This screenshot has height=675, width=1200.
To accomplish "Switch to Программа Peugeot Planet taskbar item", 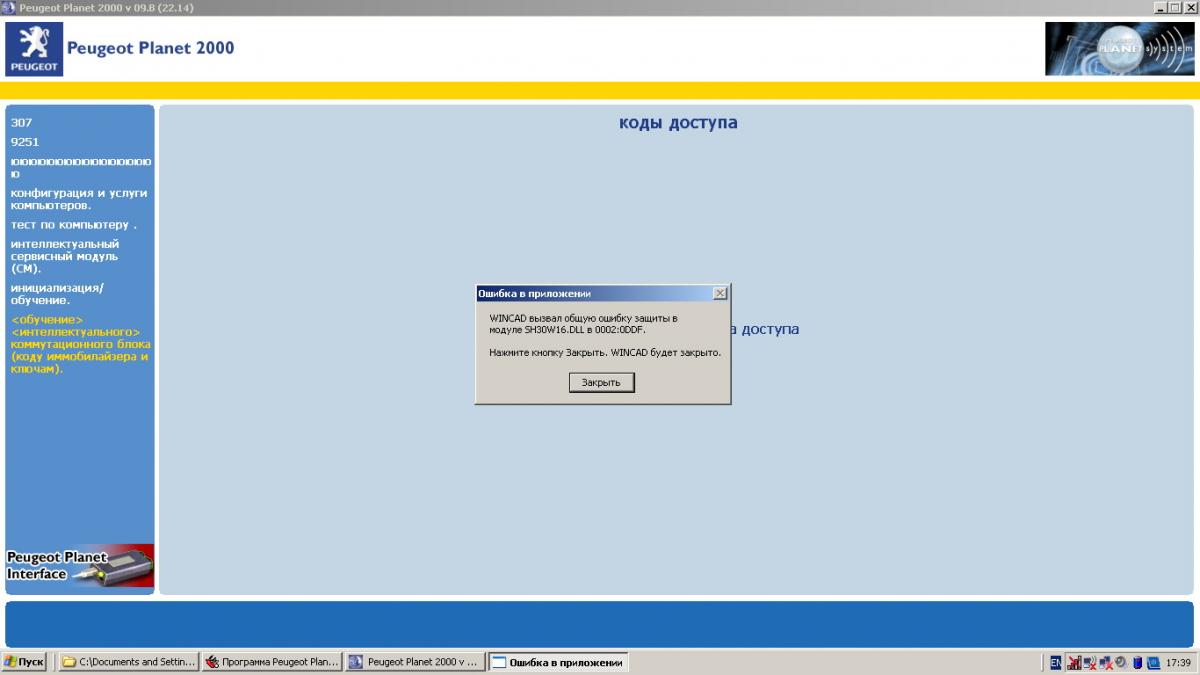I will tap(272, 662).
